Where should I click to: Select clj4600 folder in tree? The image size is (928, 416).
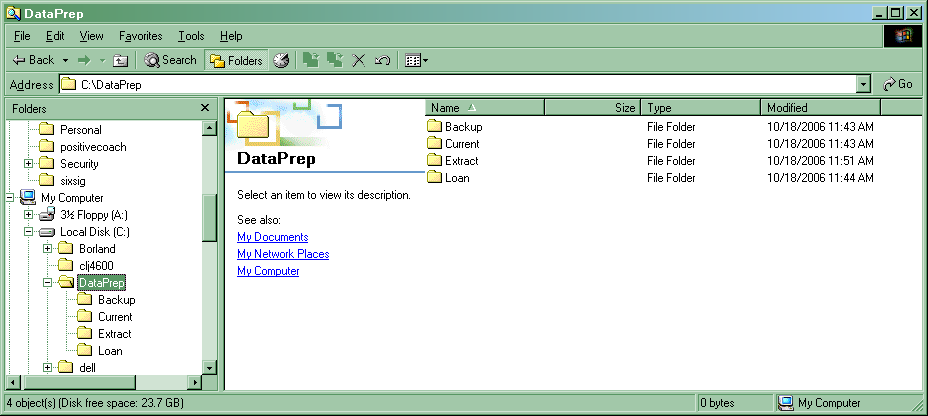coord(96,266)
